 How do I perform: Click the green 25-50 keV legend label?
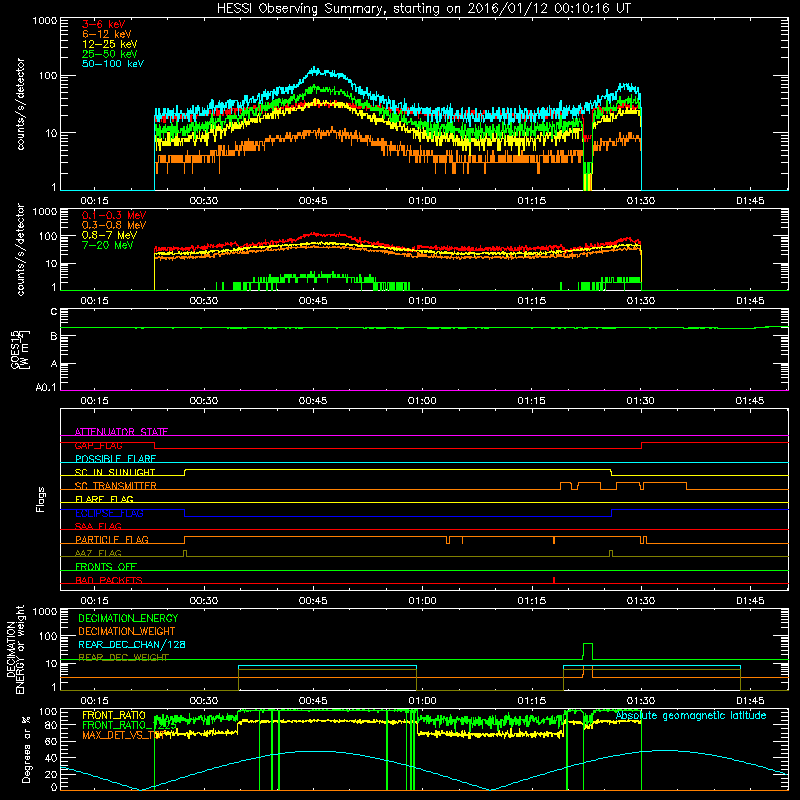[110, 54]
